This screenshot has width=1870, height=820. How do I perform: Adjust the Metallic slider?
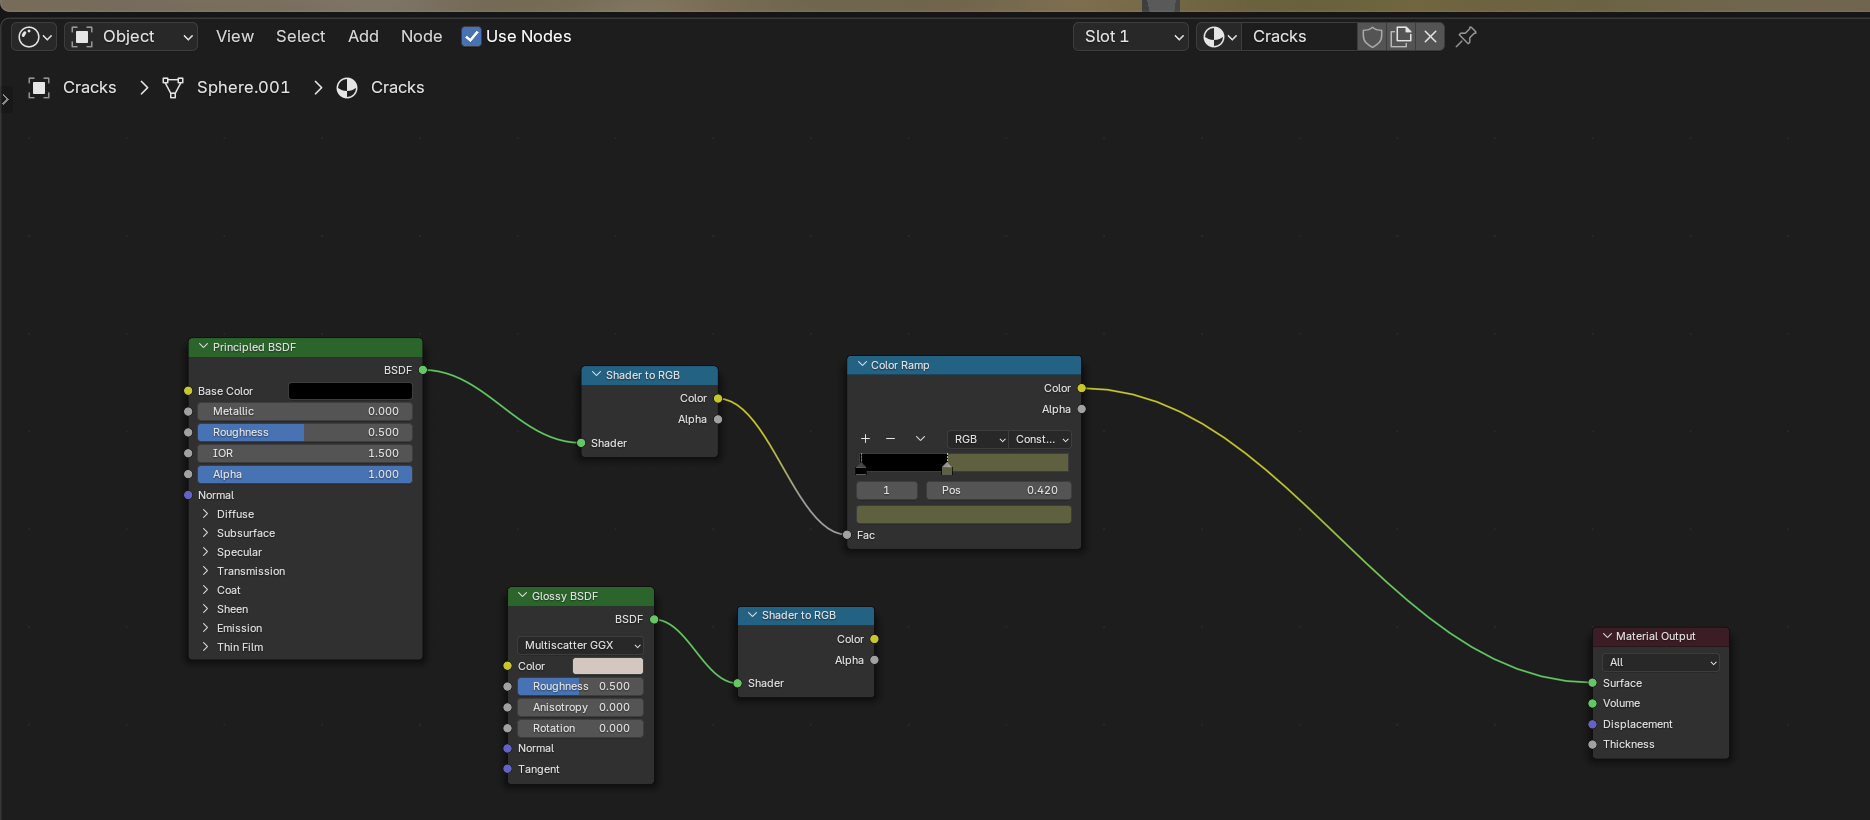(x=305, y=411)
